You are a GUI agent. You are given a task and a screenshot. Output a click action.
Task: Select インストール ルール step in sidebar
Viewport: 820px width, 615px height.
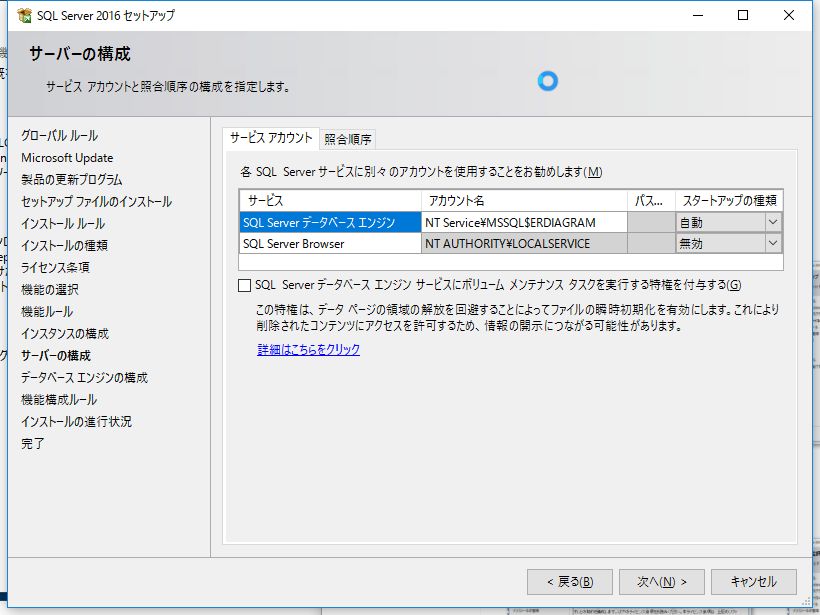(x=63, y=223)
